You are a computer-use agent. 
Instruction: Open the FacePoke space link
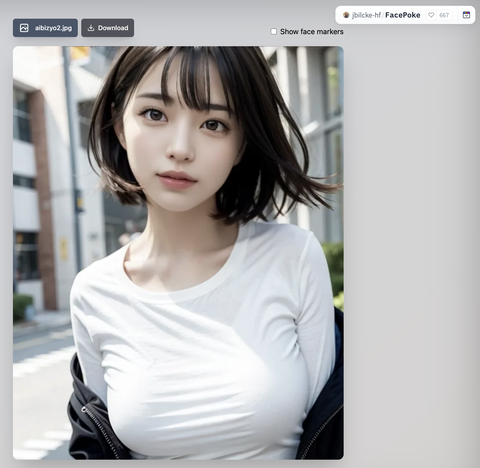(402, 15)
